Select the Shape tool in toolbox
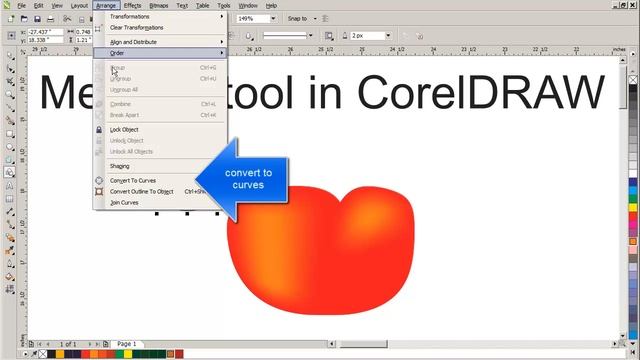 click(10, 69)
